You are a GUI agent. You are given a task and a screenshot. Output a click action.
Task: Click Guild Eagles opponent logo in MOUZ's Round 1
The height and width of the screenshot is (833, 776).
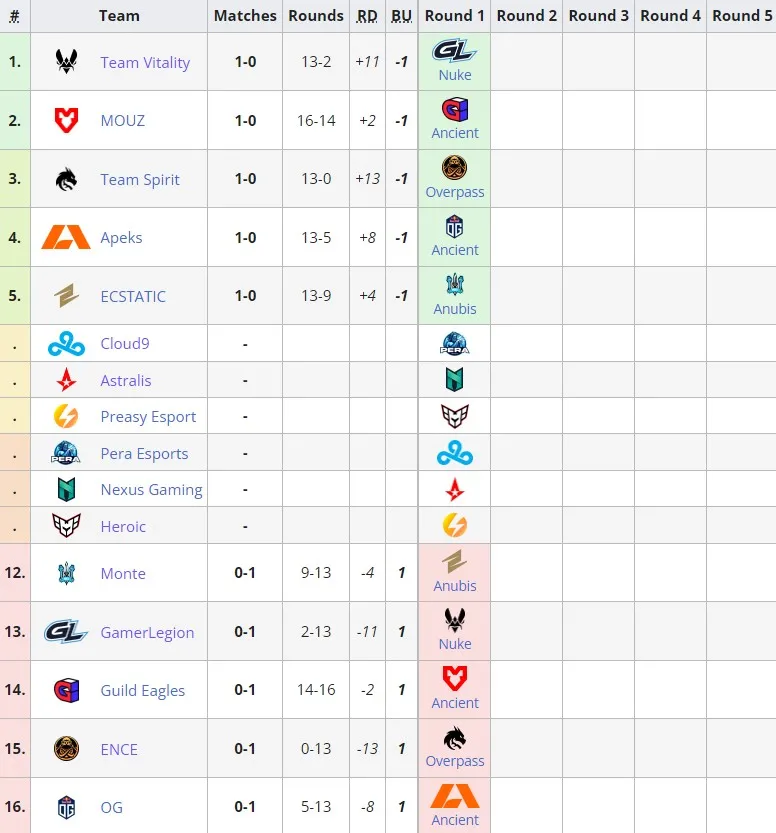point(455,110)
